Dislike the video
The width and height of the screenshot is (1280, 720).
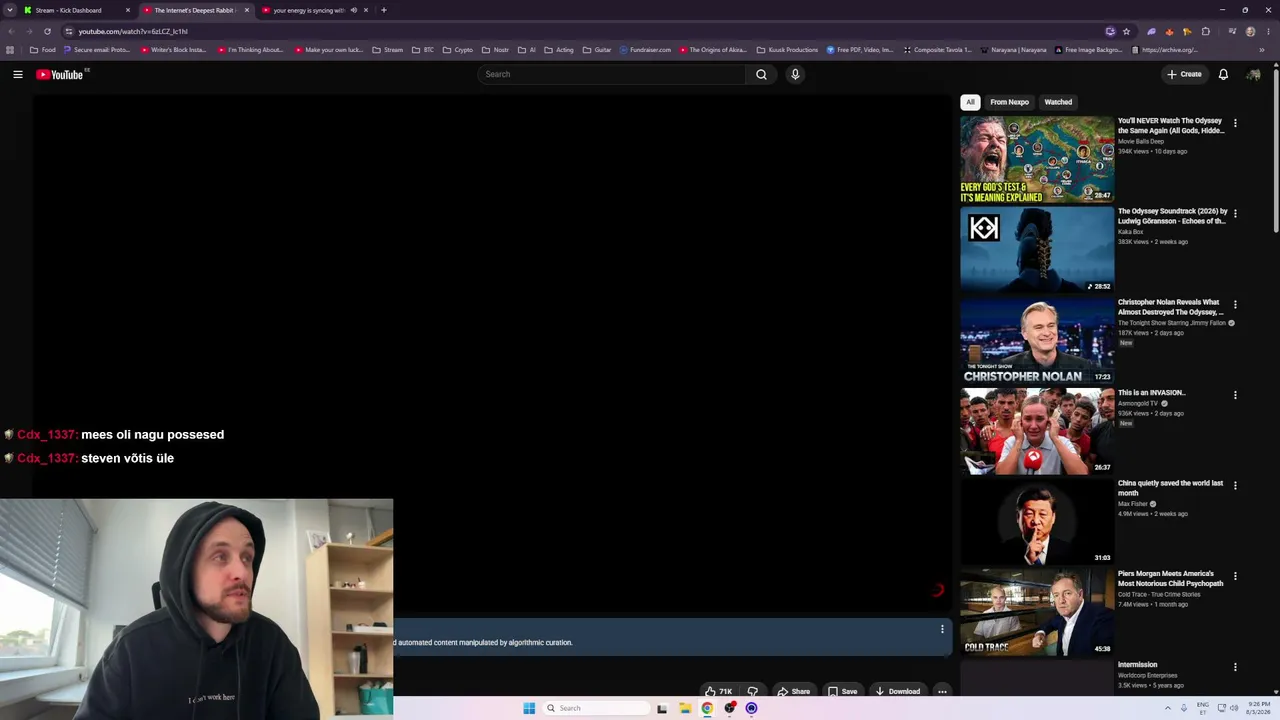(752, 691)
